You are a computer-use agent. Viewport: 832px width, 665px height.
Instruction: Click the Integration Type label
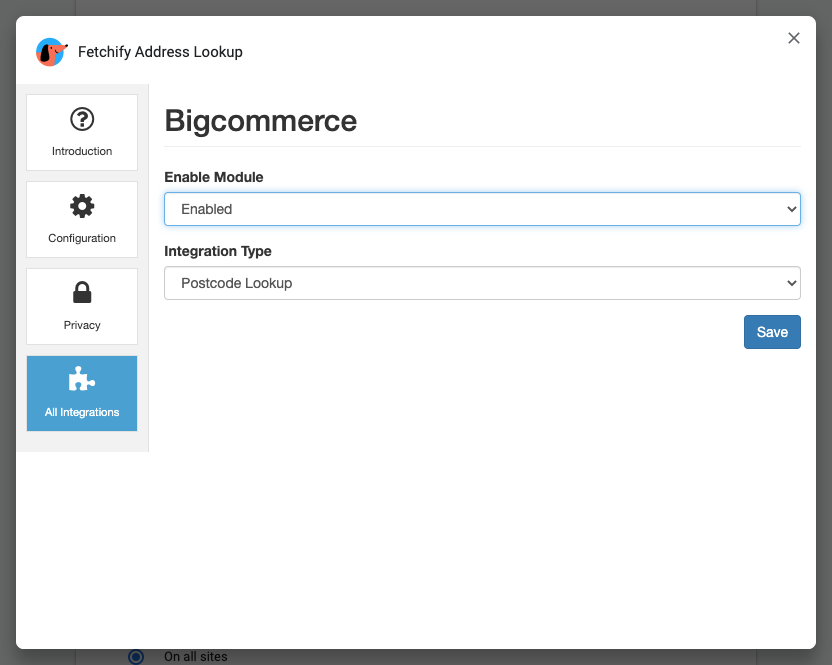click(x=218, y=252)
